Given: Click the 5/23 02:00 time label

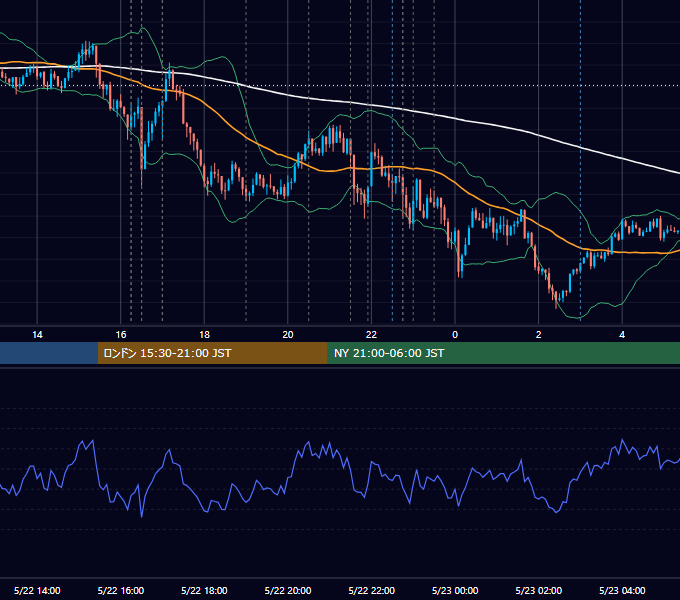Looking at the screenshot, I should coord(539,590).
